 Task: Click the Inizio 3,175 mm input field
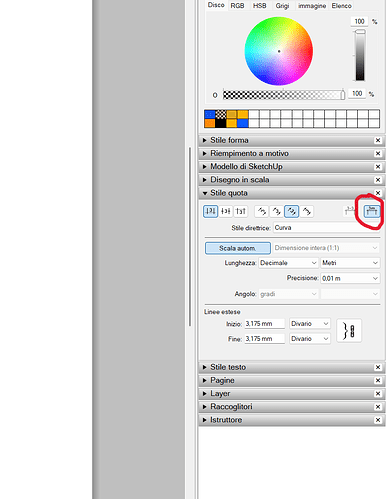pyautogui.click(x=265, y=324)
